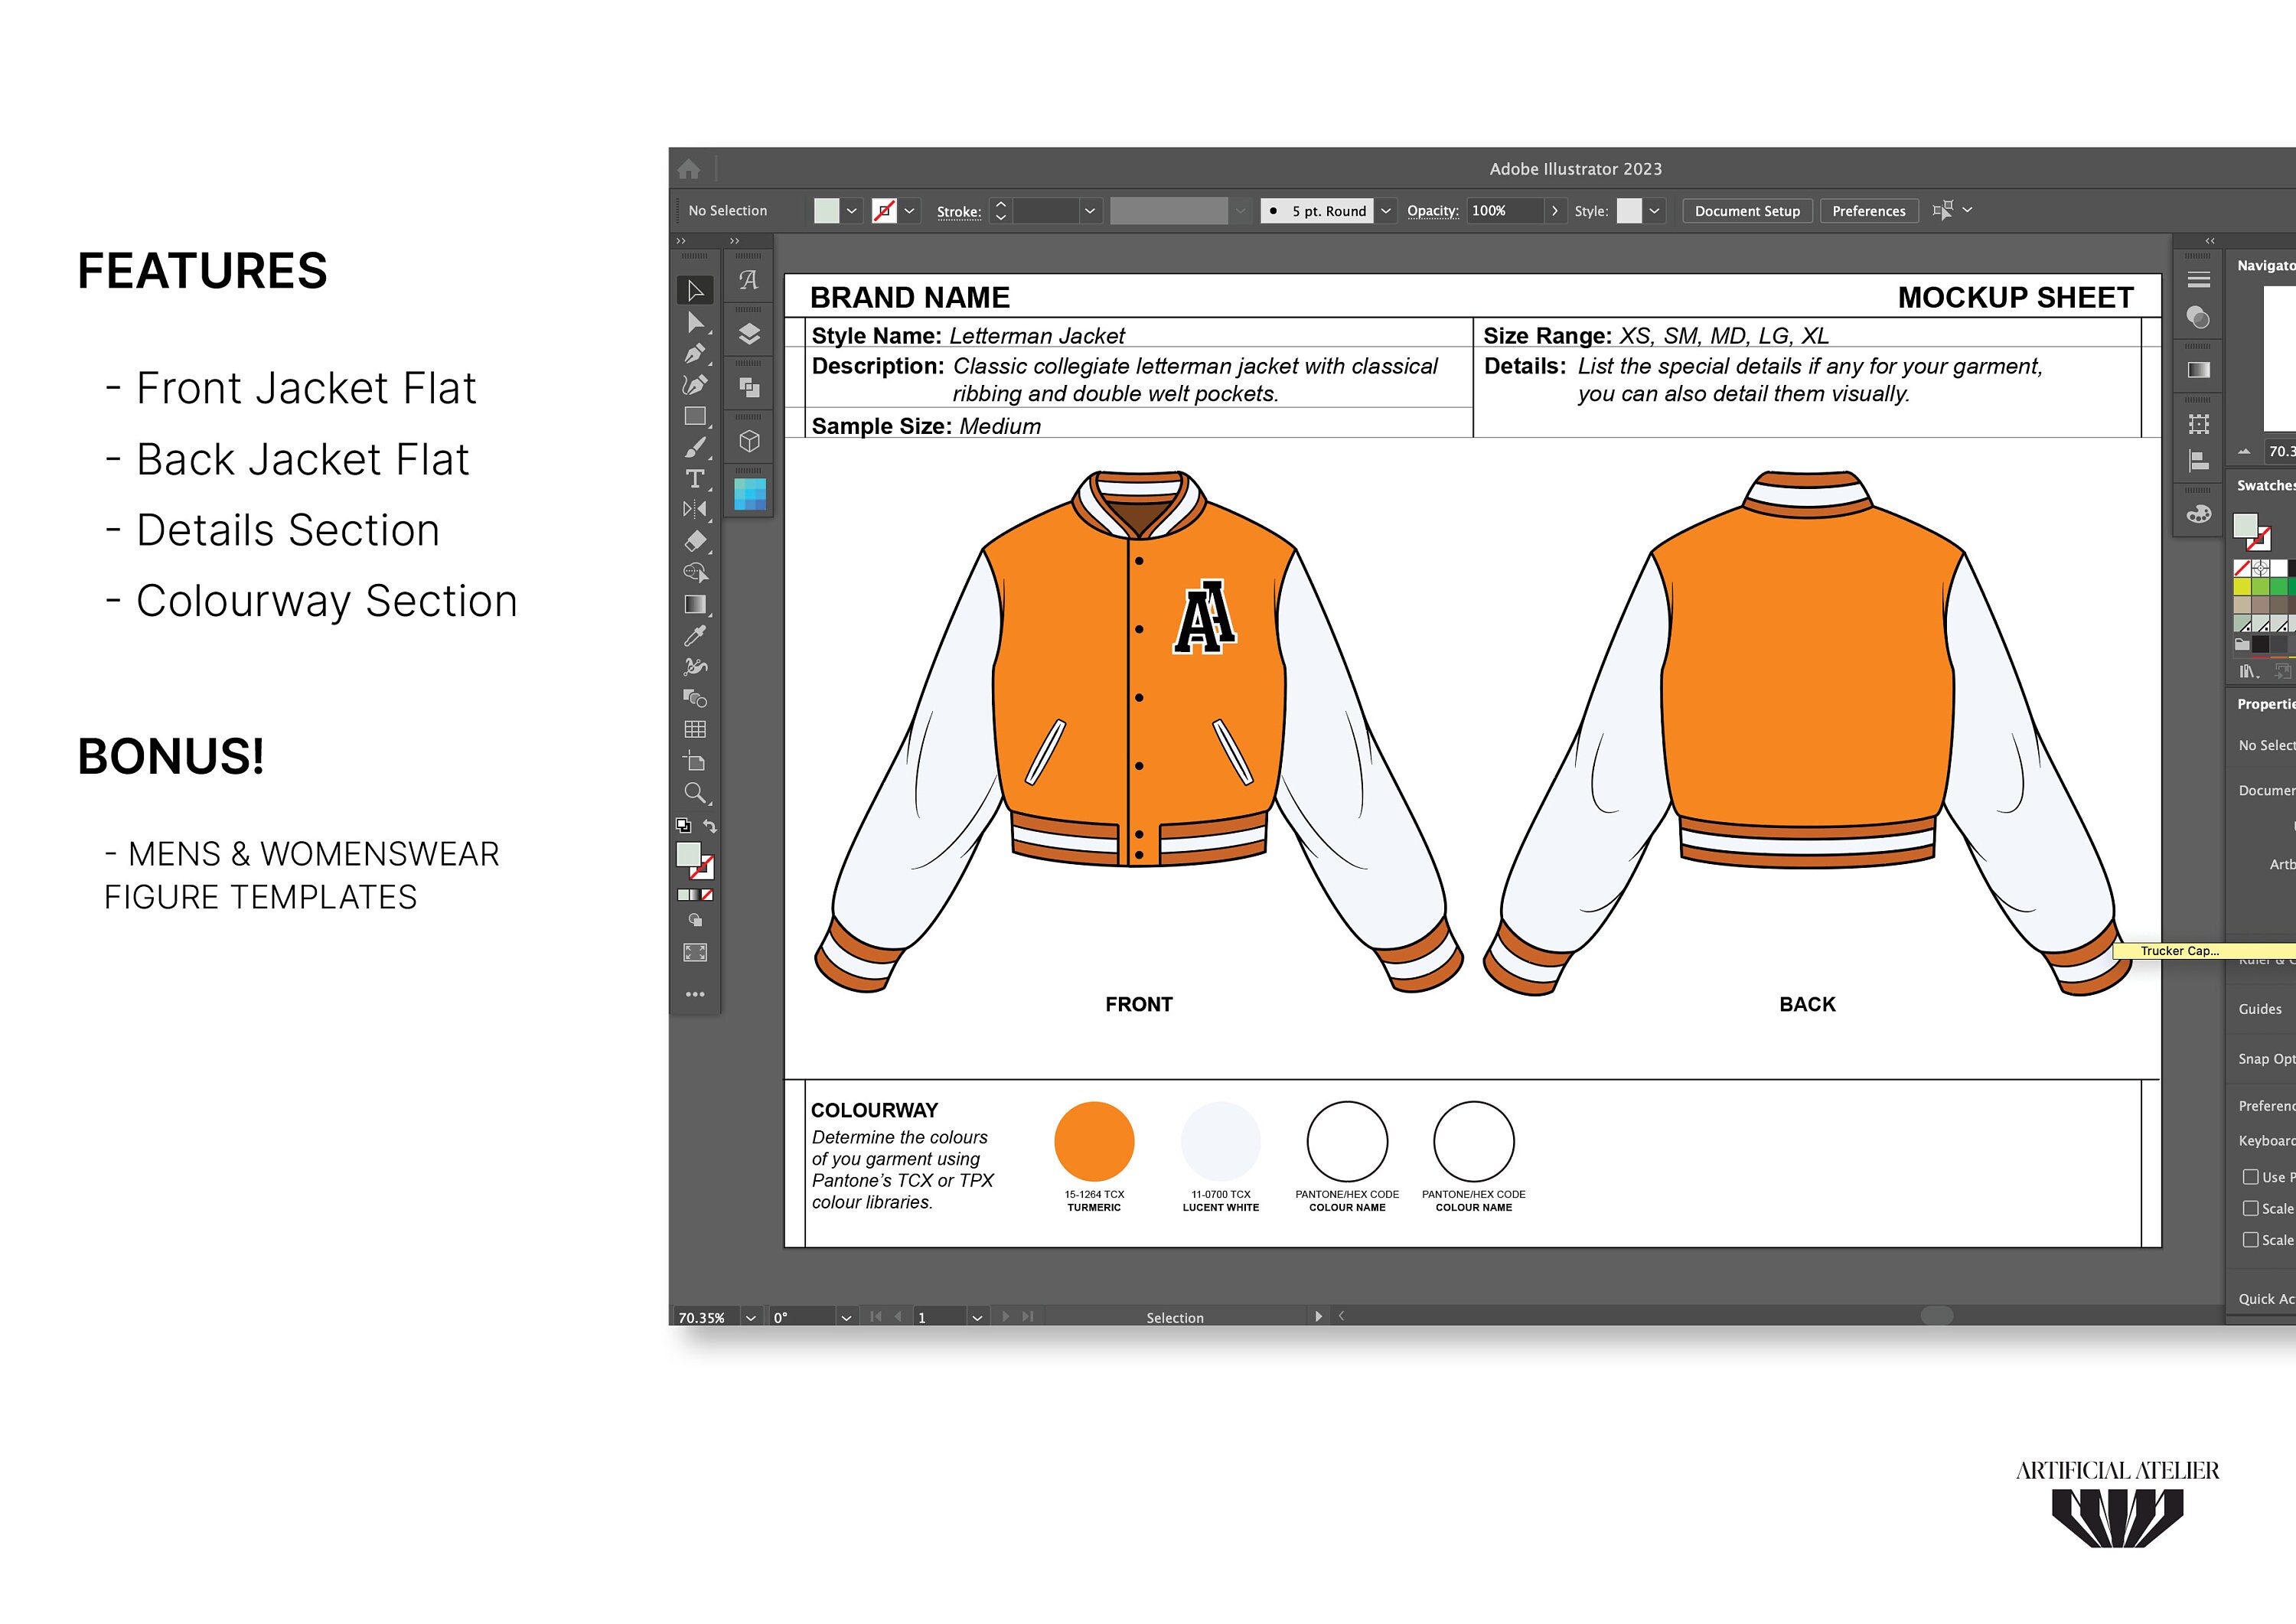Collapse the right dock with double arrows

click(2210, 241)
